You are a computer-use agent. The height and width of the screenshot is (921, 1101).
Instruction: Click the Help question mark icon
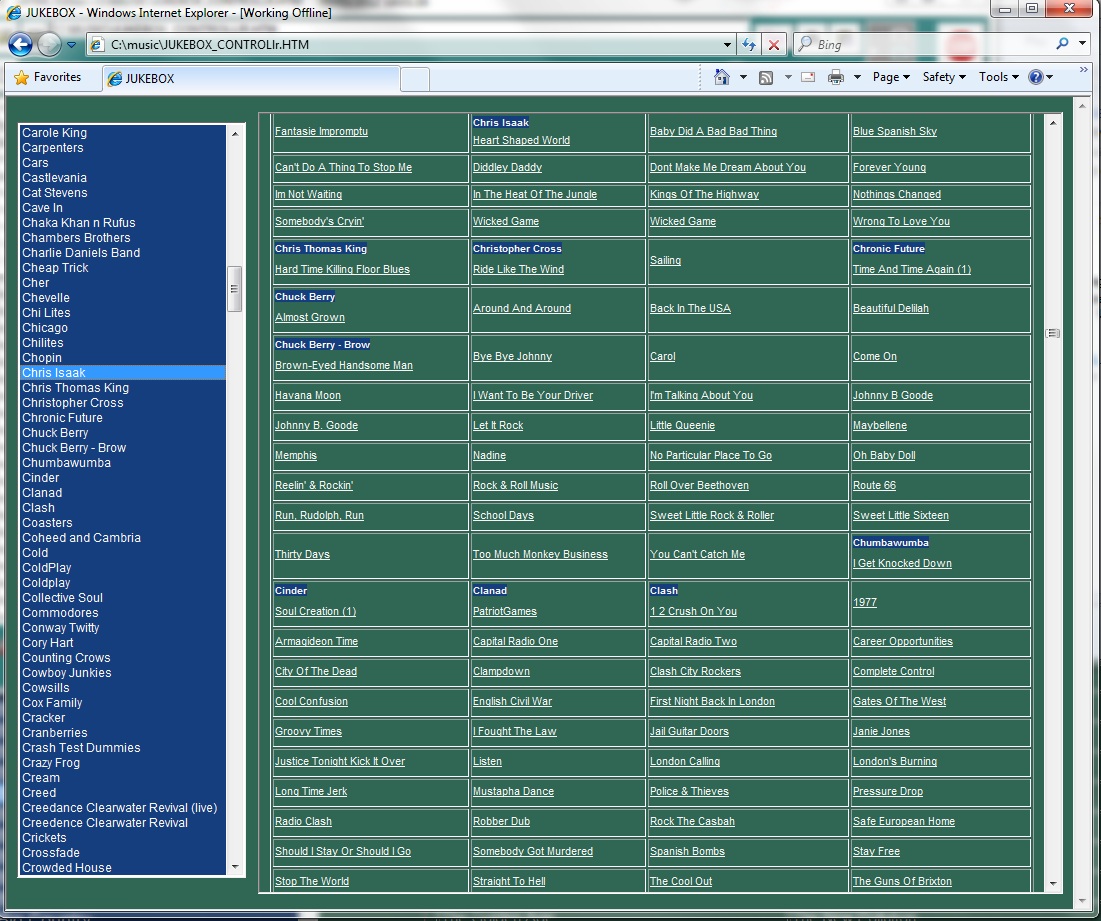click(x=1036, y=77)
